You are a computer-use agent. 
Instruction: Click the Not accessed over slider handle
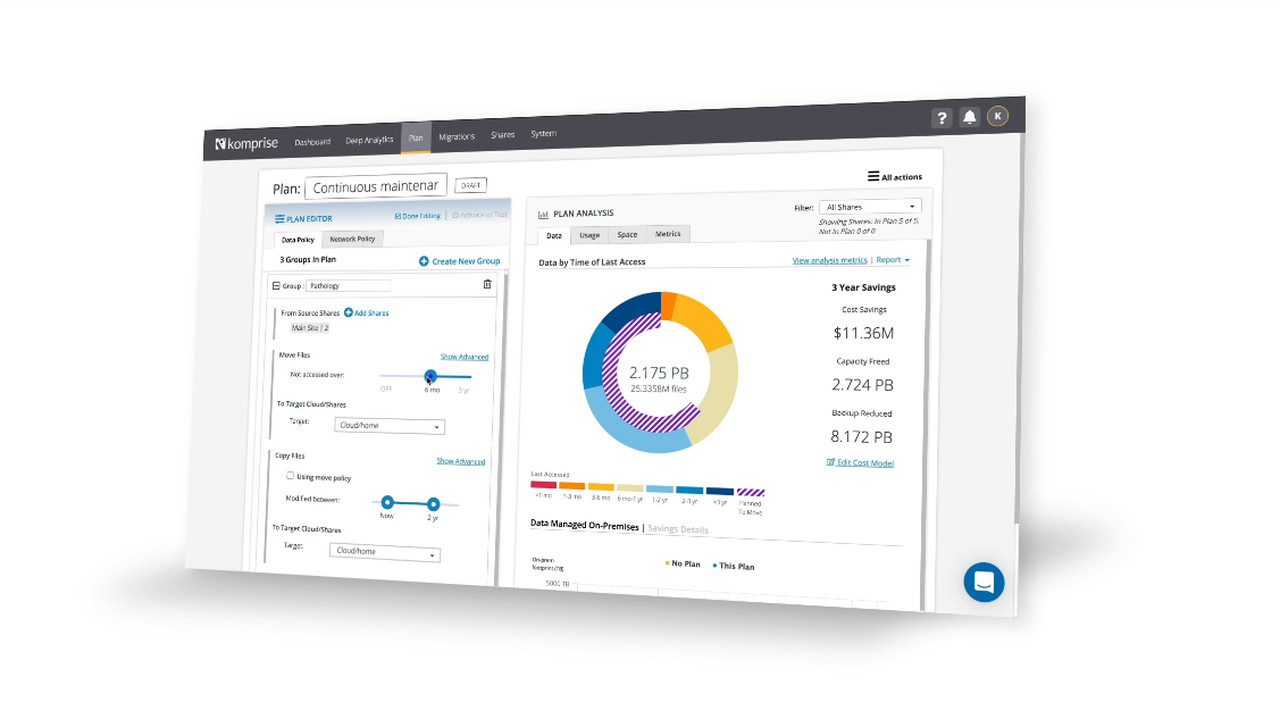click(x=430, y=377)
